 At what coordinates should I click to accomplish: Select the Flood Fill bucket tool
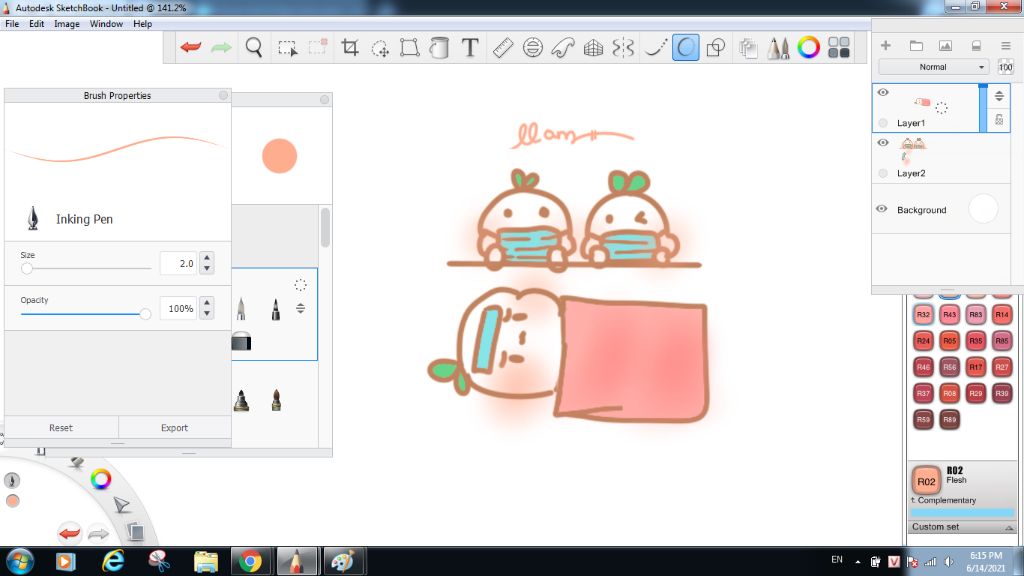[440, 47]
